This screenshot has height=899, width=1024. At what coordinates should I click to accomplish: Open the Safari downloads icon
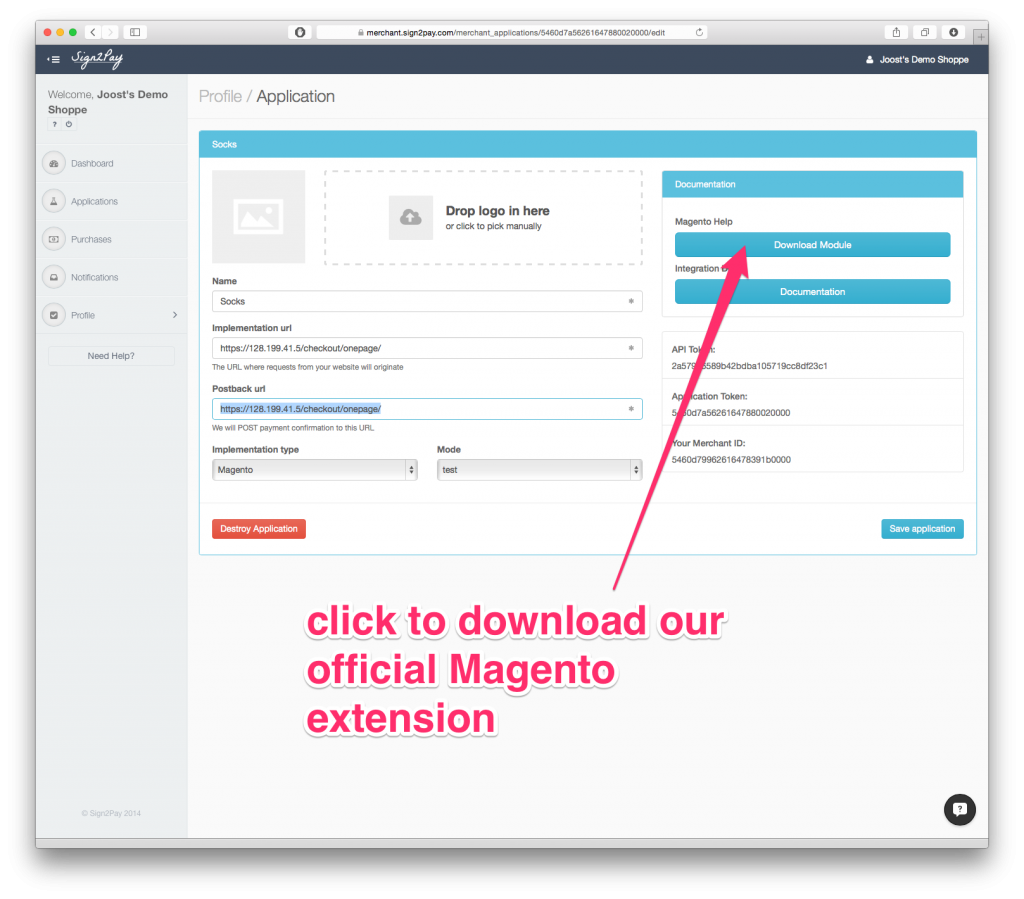[x=953, y=32]
